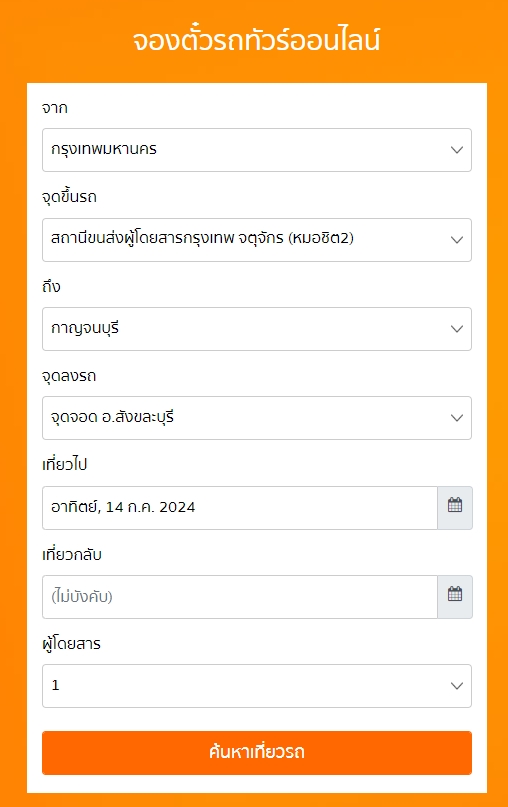Click the เที่ยวกลับ field label

point(72,554)
